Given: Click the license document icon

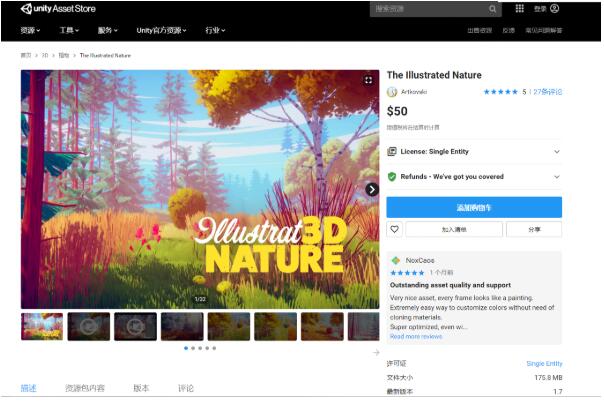Looking at the screenshot, I should tap(392, 151).
